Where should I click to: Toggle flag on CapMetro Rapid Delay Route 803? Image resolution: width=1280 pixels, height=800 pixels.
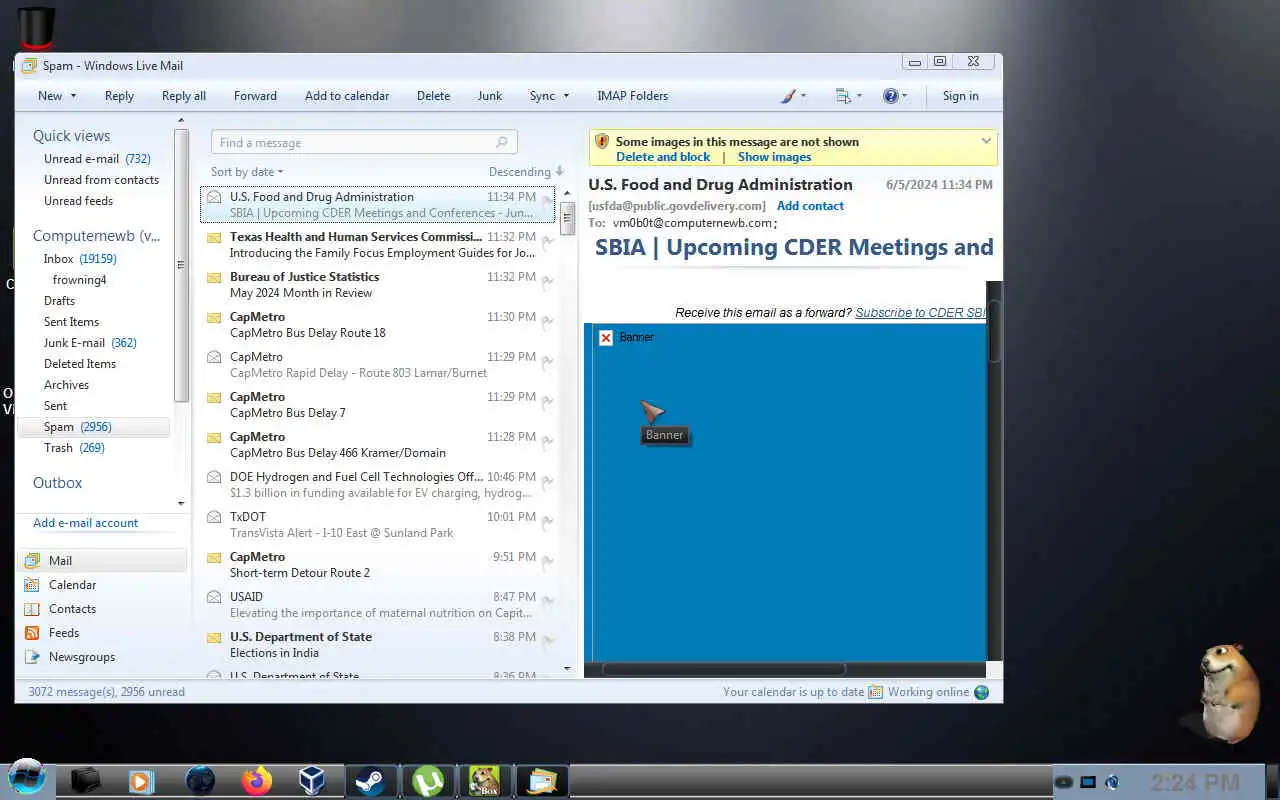click(548, 362)
